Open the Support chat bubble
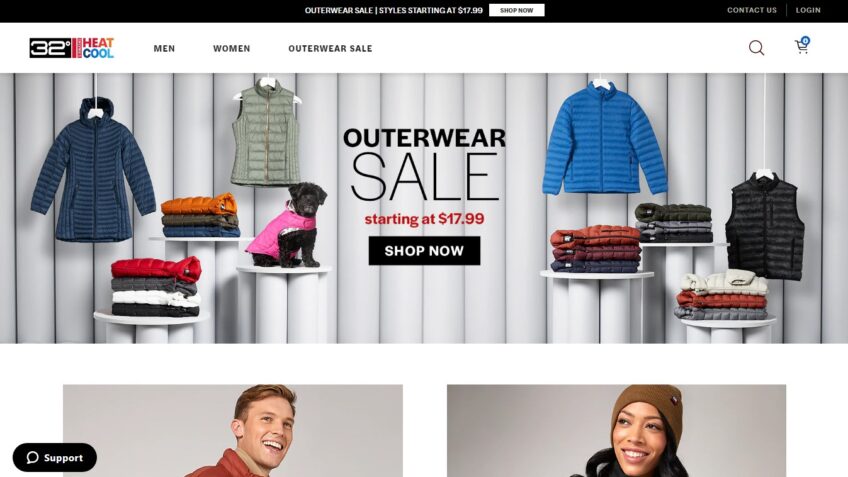Image resolution: width=848 pixels, height=477 pixels. click(55, 458)
